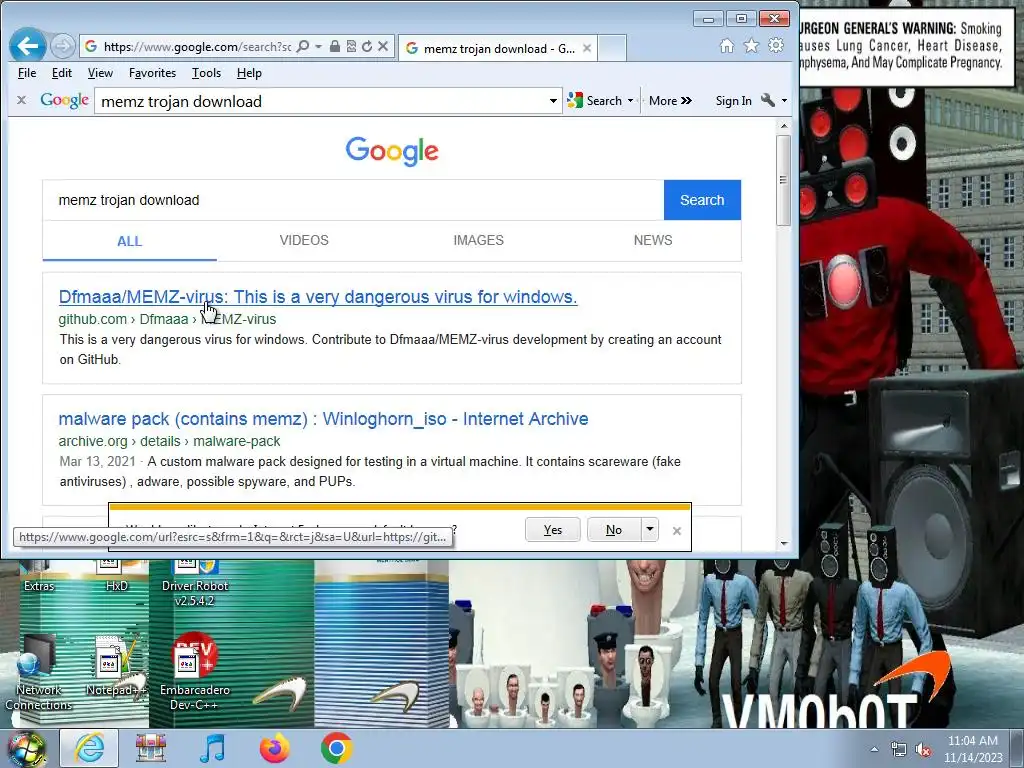1024x768 pixels.
Task: Open the music note app on taskbar
Action: pyautogui.click(x=212, y=748)
